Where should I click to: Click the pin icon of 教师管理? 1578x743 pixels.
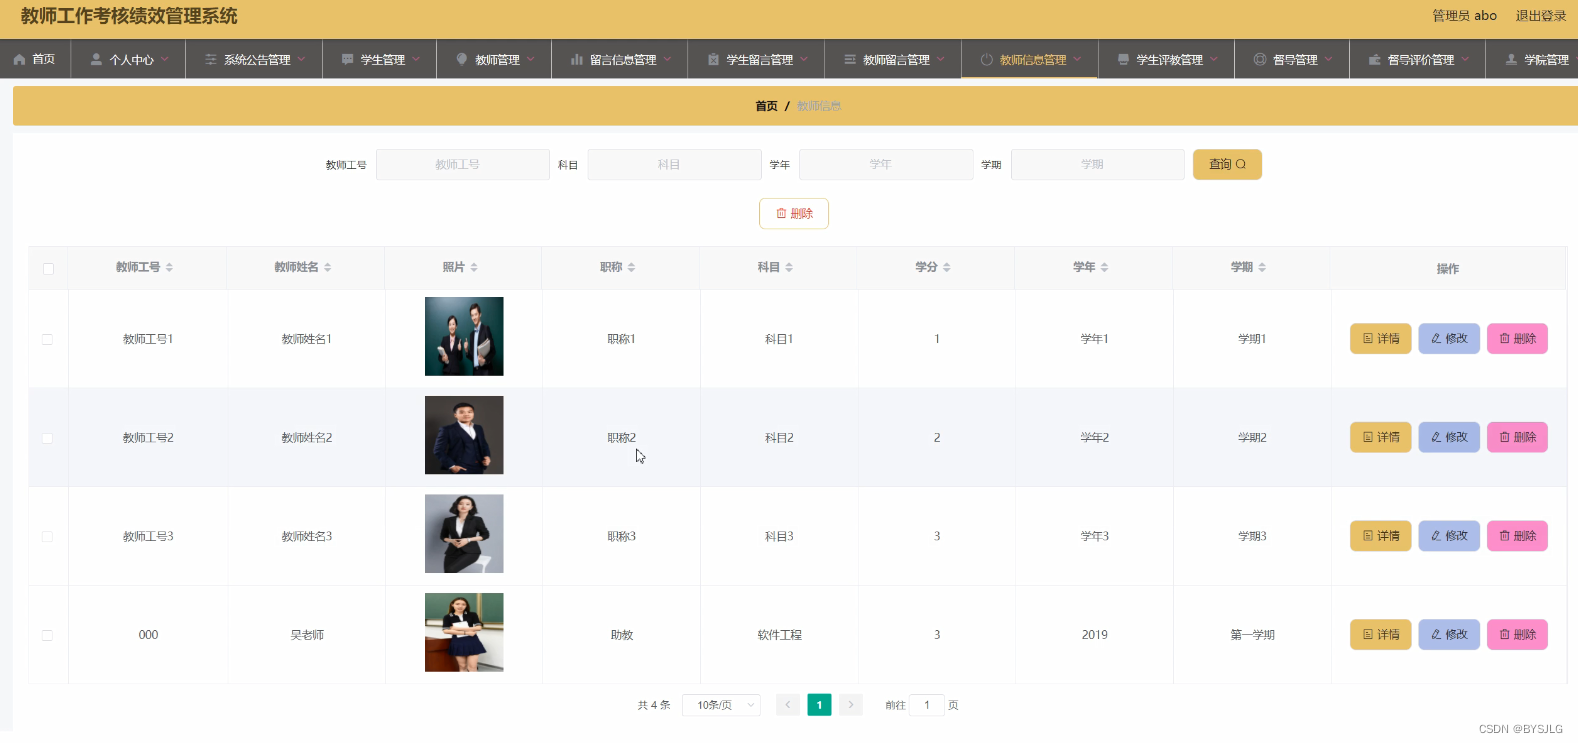462,60
